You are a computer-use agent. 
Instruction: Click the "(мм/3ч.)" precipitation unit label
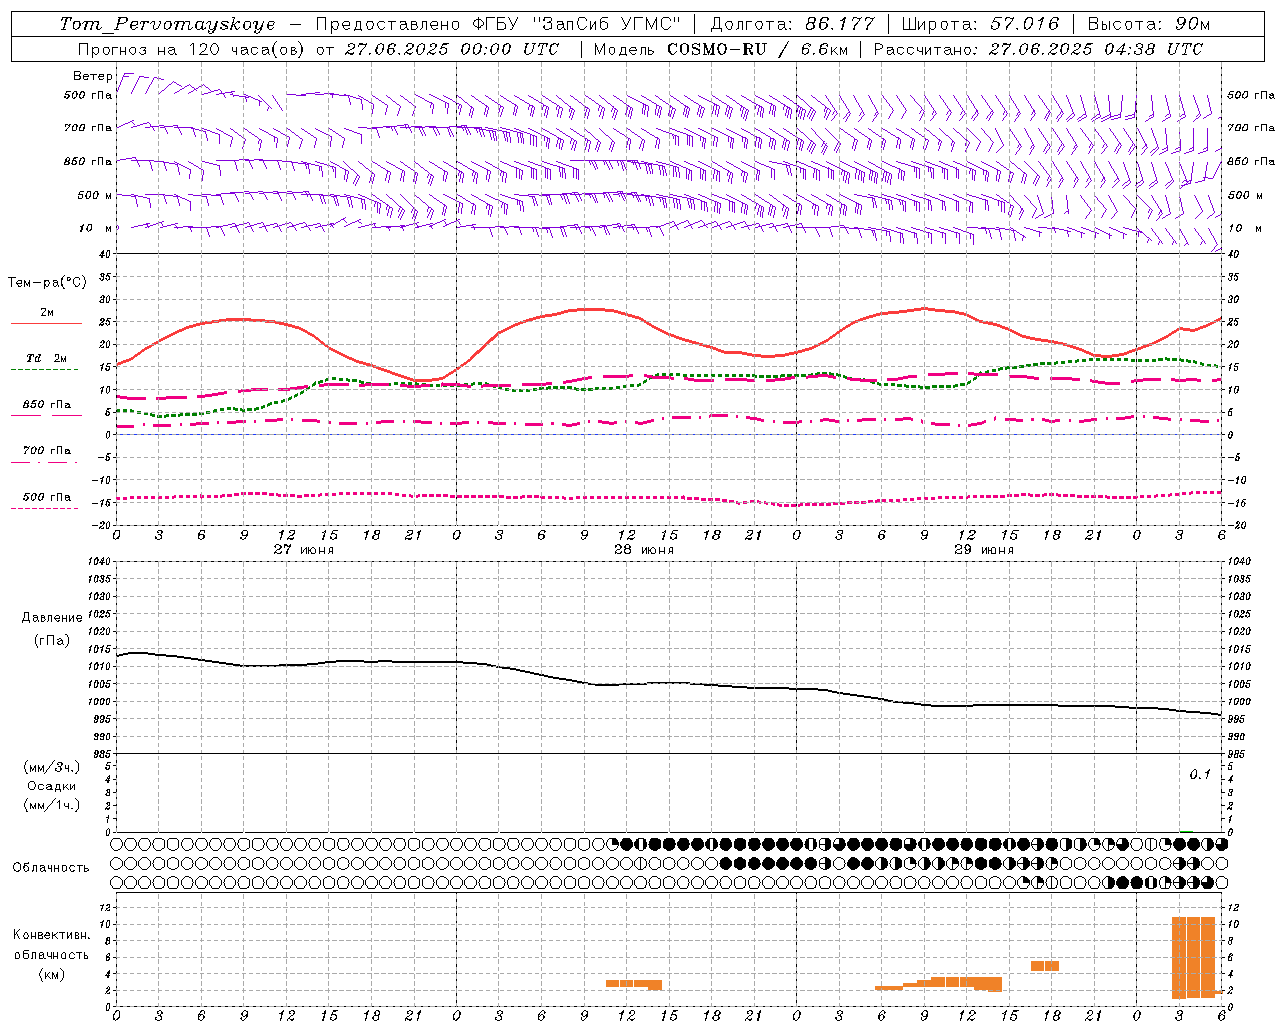pos(51,767)
